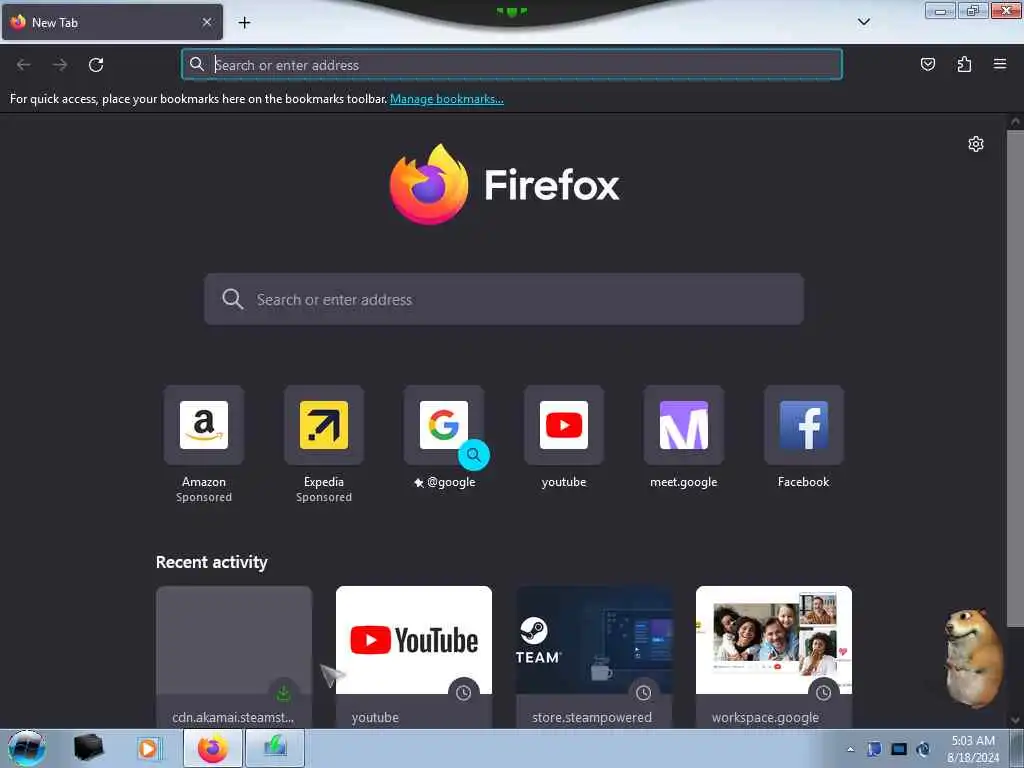Reload the current page

96,65
